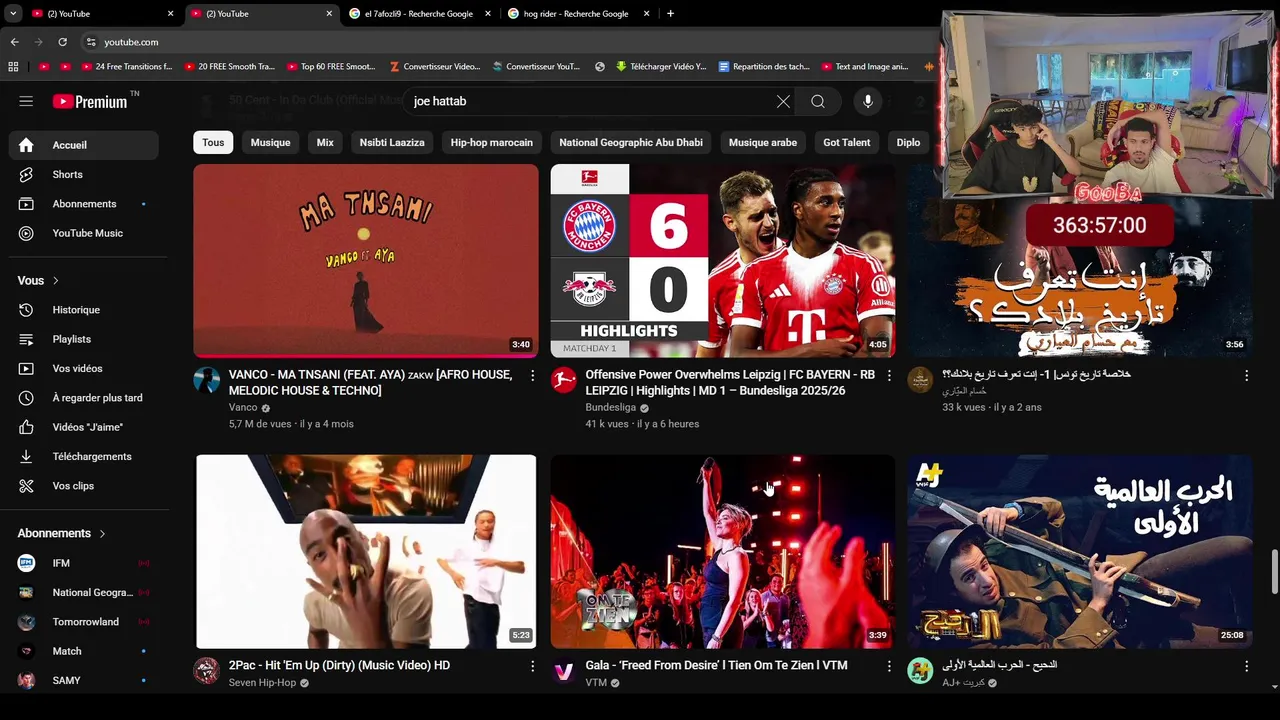Open options menu for Gala video
Image resolution: width=1280 pixels, height=720 pixels.
point(889,666)
